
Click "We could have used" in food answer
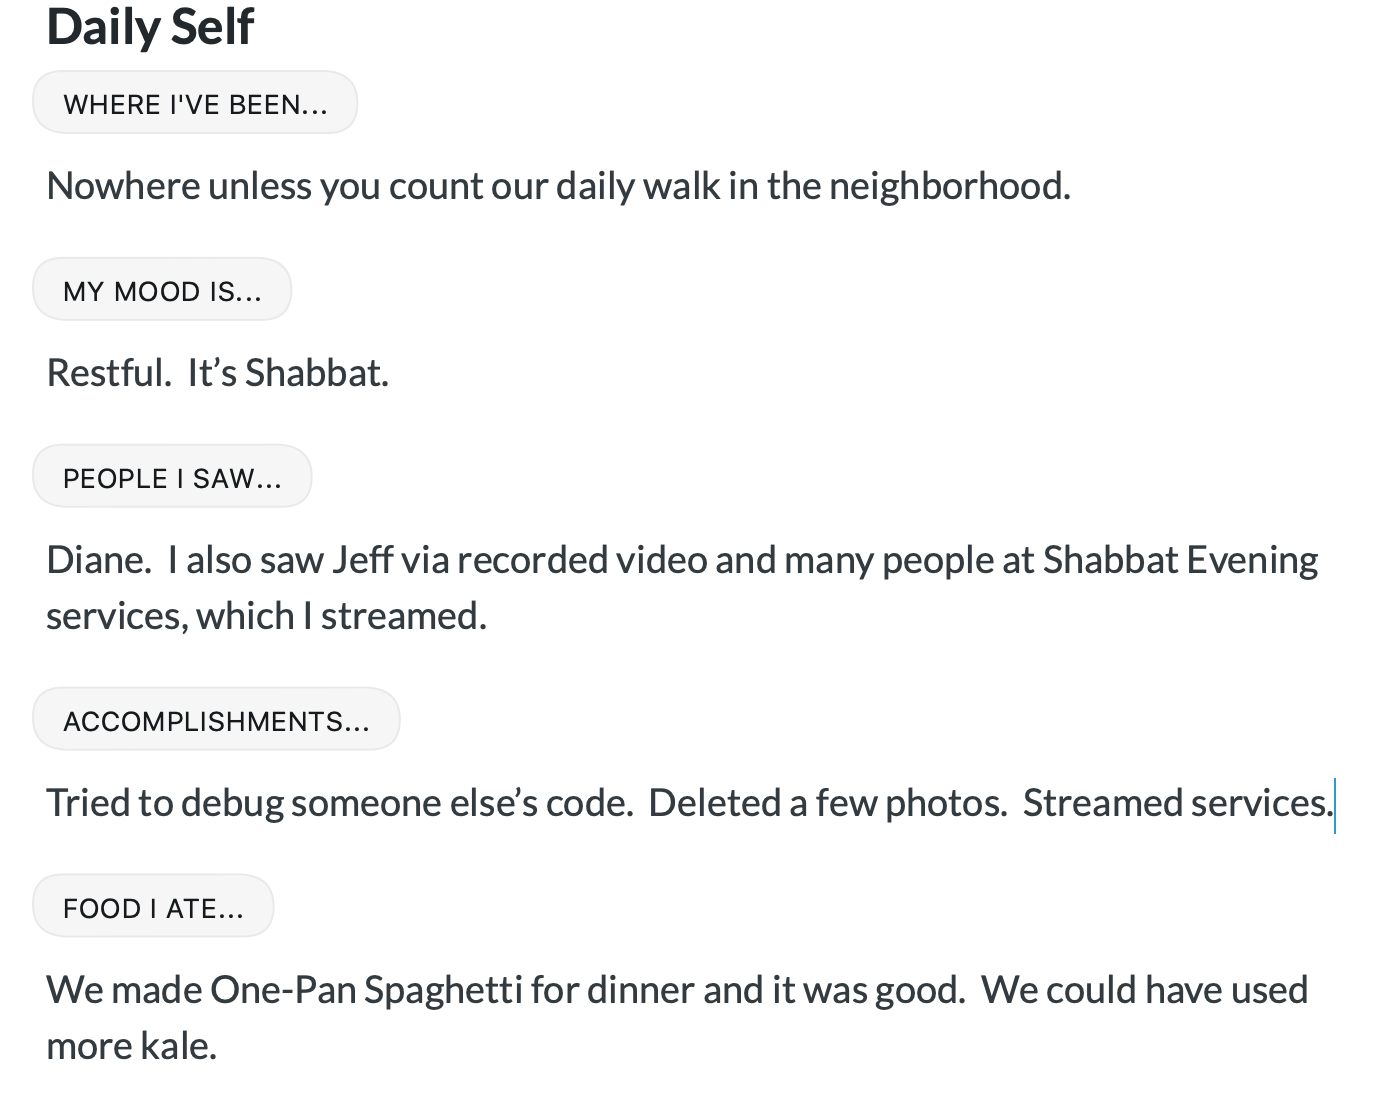1144,990
